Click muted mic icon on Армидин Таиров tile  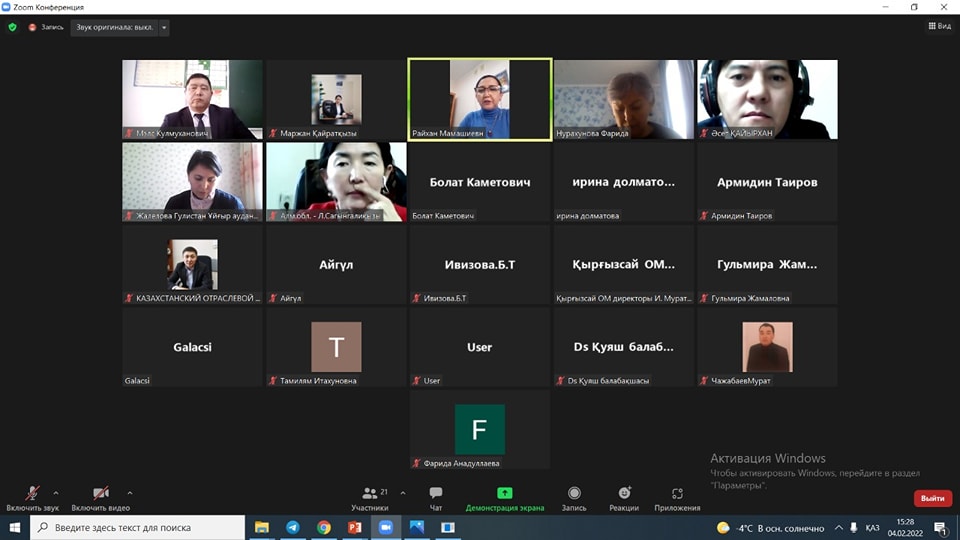[704, 216]
